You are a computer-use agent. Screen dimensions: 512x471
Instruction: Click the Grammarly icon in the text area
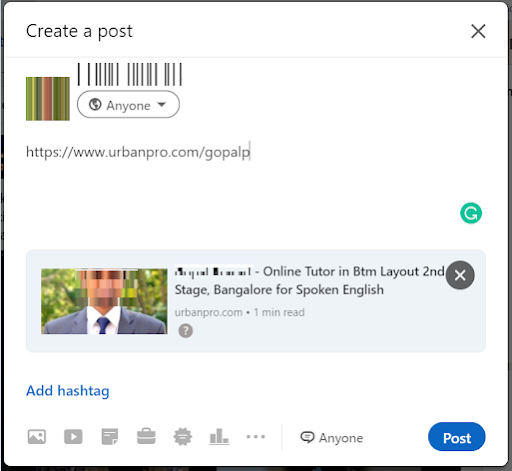[x=471, y=213]
